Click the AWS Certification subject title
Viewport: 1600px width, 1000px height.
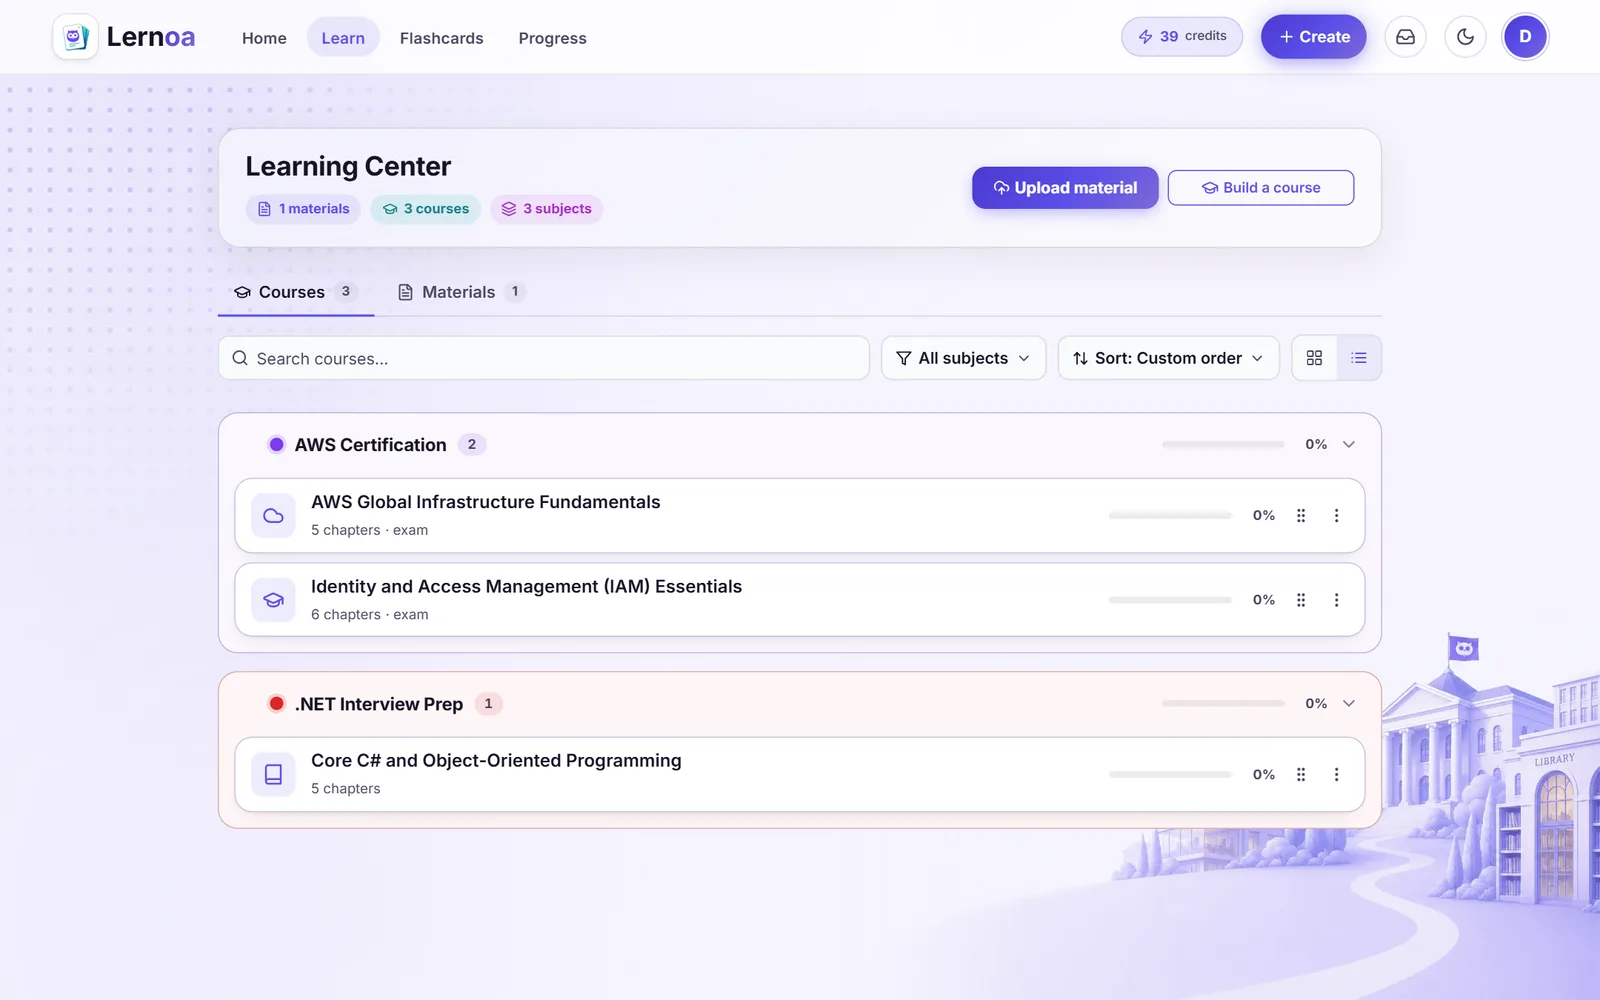pyautogui.click(x=370, y=445)
